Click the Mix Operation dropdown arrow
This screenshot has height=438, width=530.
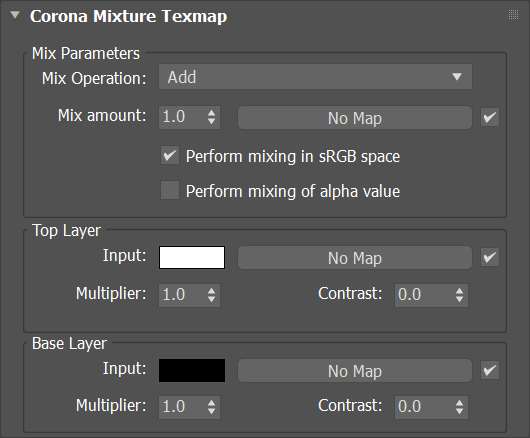click(457, 77)
